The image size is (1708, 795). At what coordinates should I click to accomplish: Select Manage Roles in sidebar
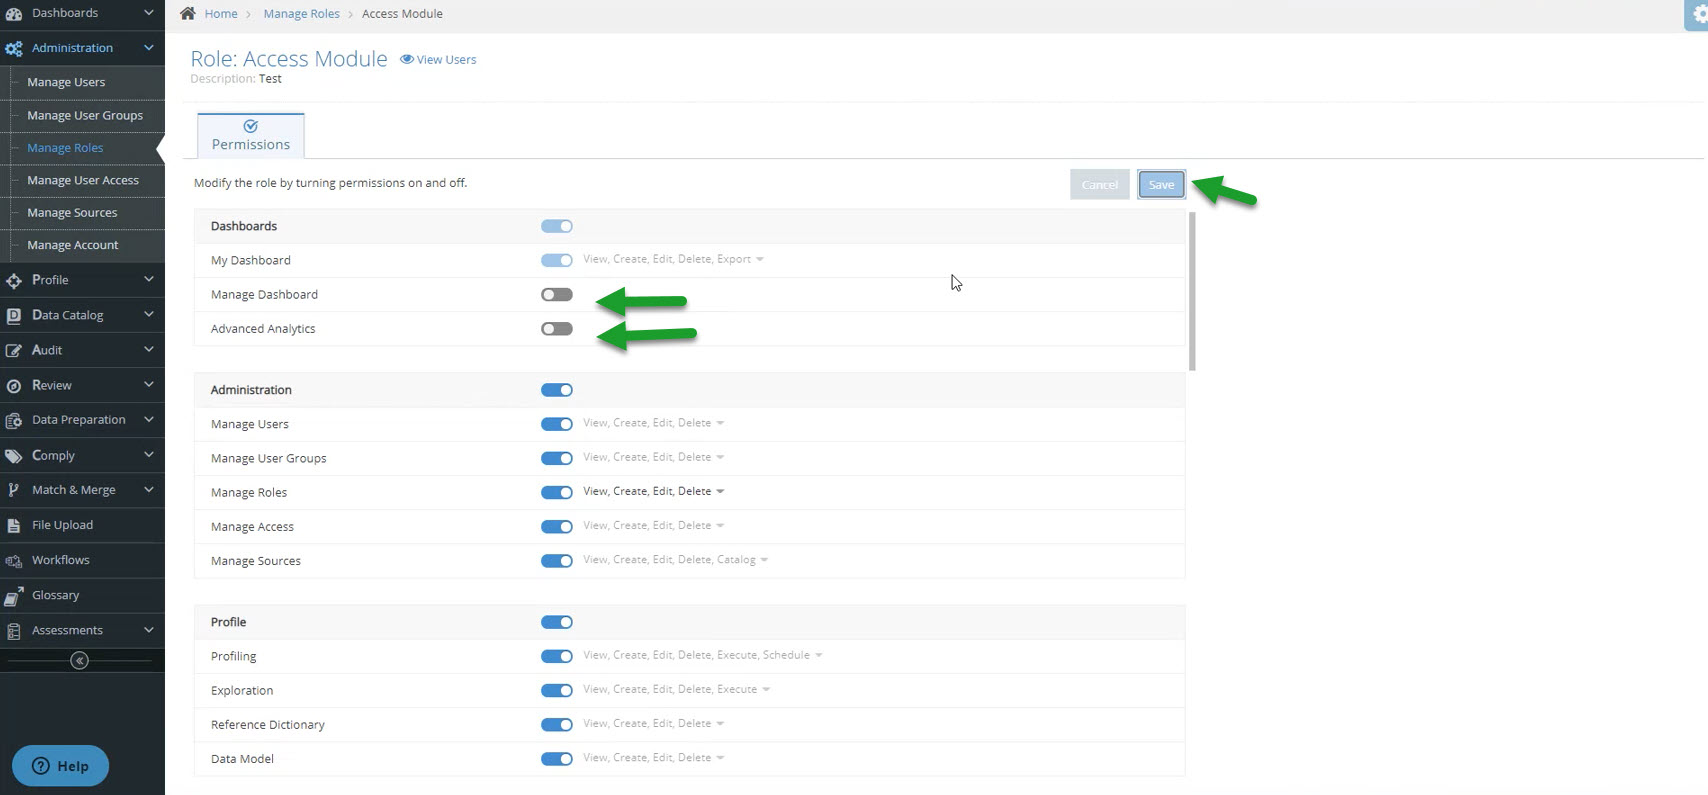(x=65, y=148)
